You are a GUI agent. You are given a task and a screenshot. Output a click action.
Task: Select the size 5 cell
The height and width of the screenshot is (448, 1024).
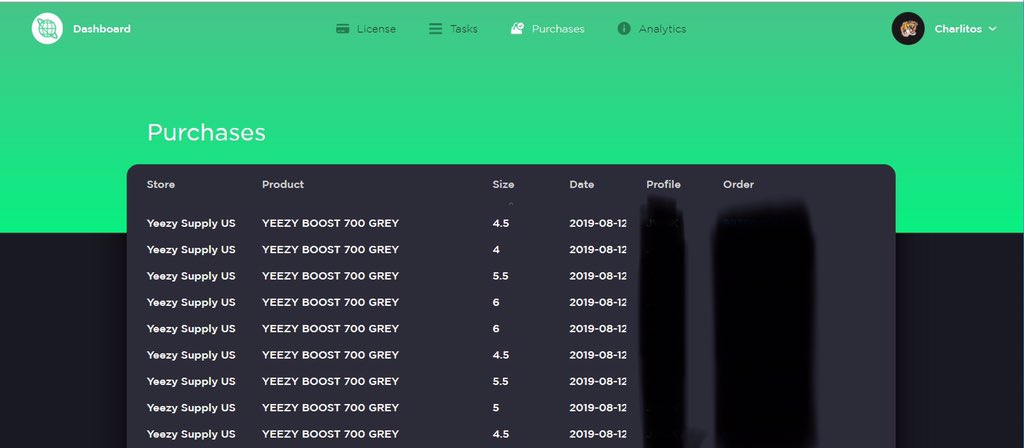(496, 408)
